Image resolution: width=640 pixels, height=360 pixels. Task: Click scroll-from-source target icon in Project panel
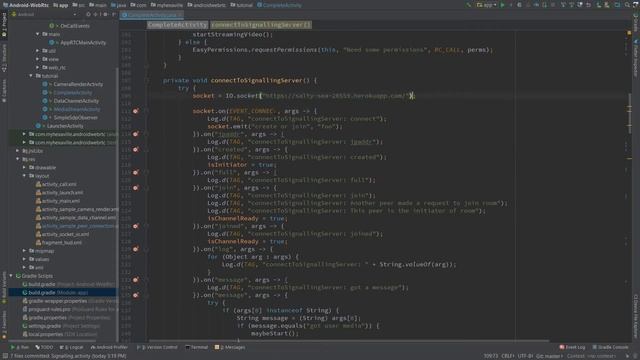click(88, 14)
